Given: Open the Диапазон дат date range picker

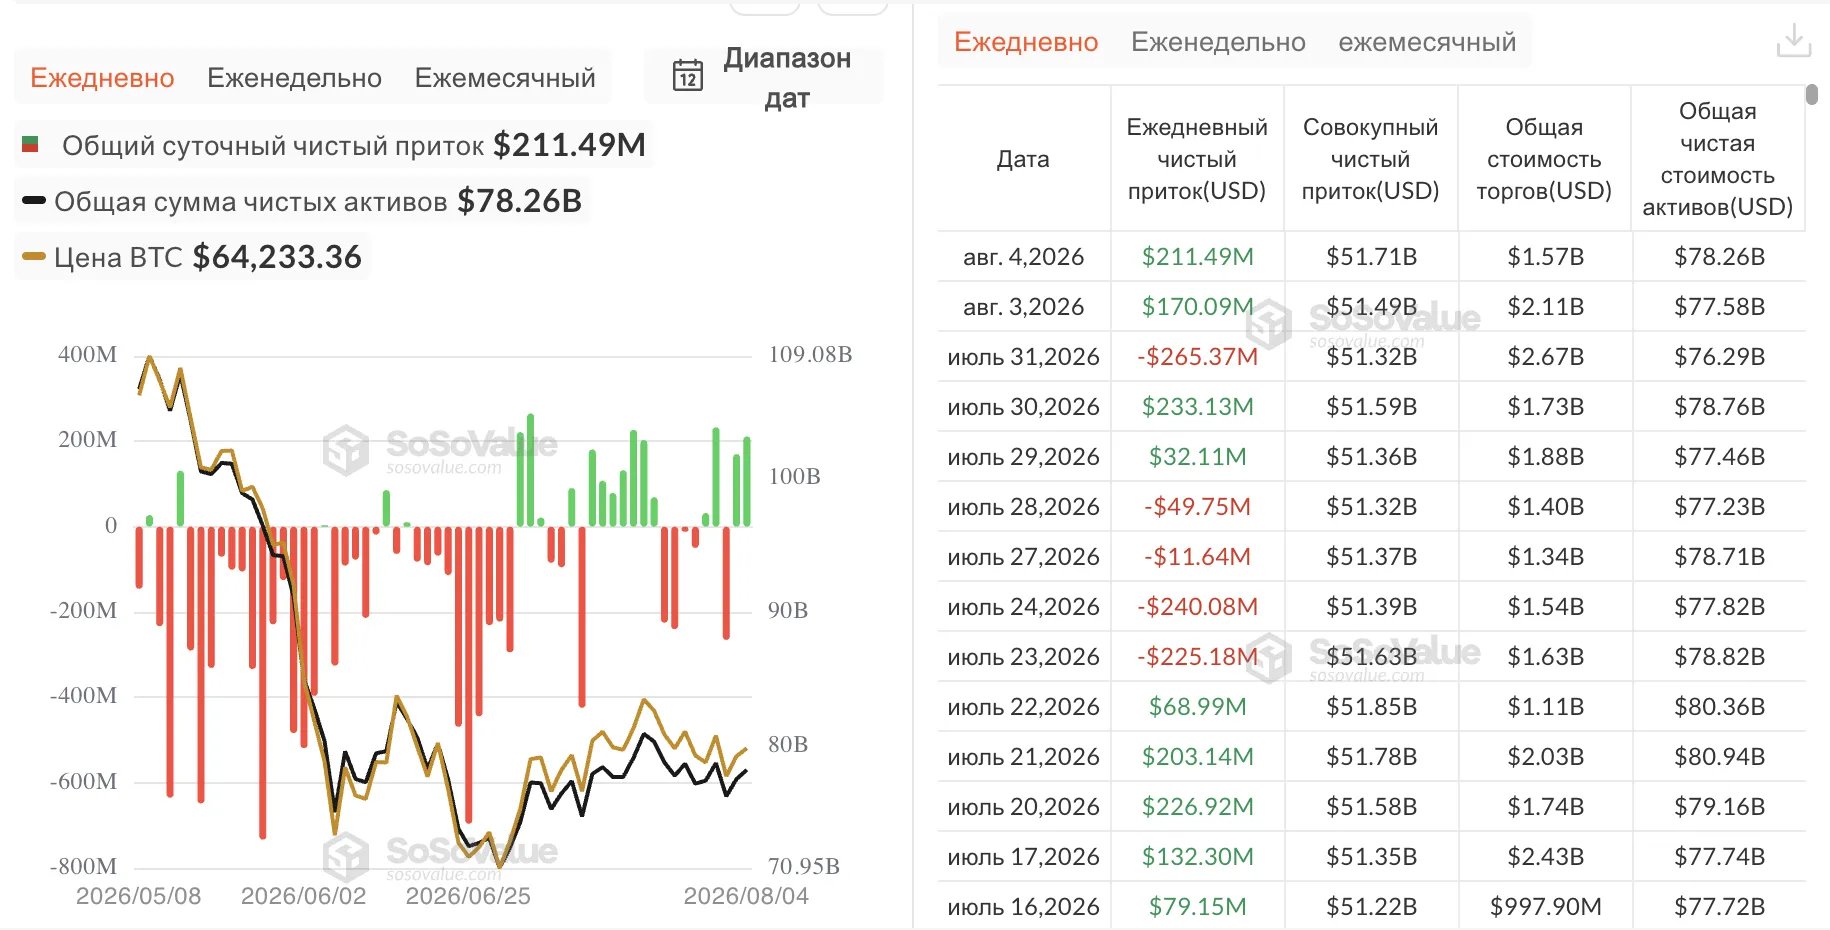Looking at the screenshot, I should tap(764, 77).
